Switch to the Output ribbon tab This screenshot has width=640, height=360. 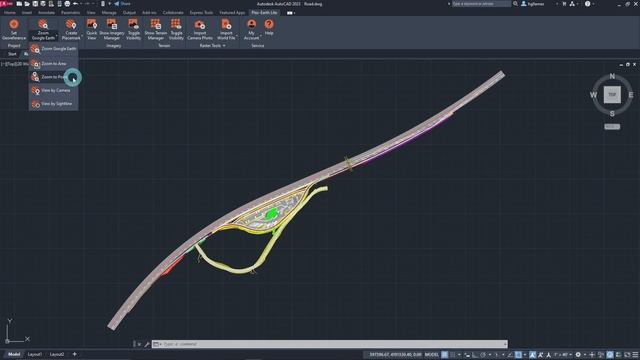pos(129,13)
